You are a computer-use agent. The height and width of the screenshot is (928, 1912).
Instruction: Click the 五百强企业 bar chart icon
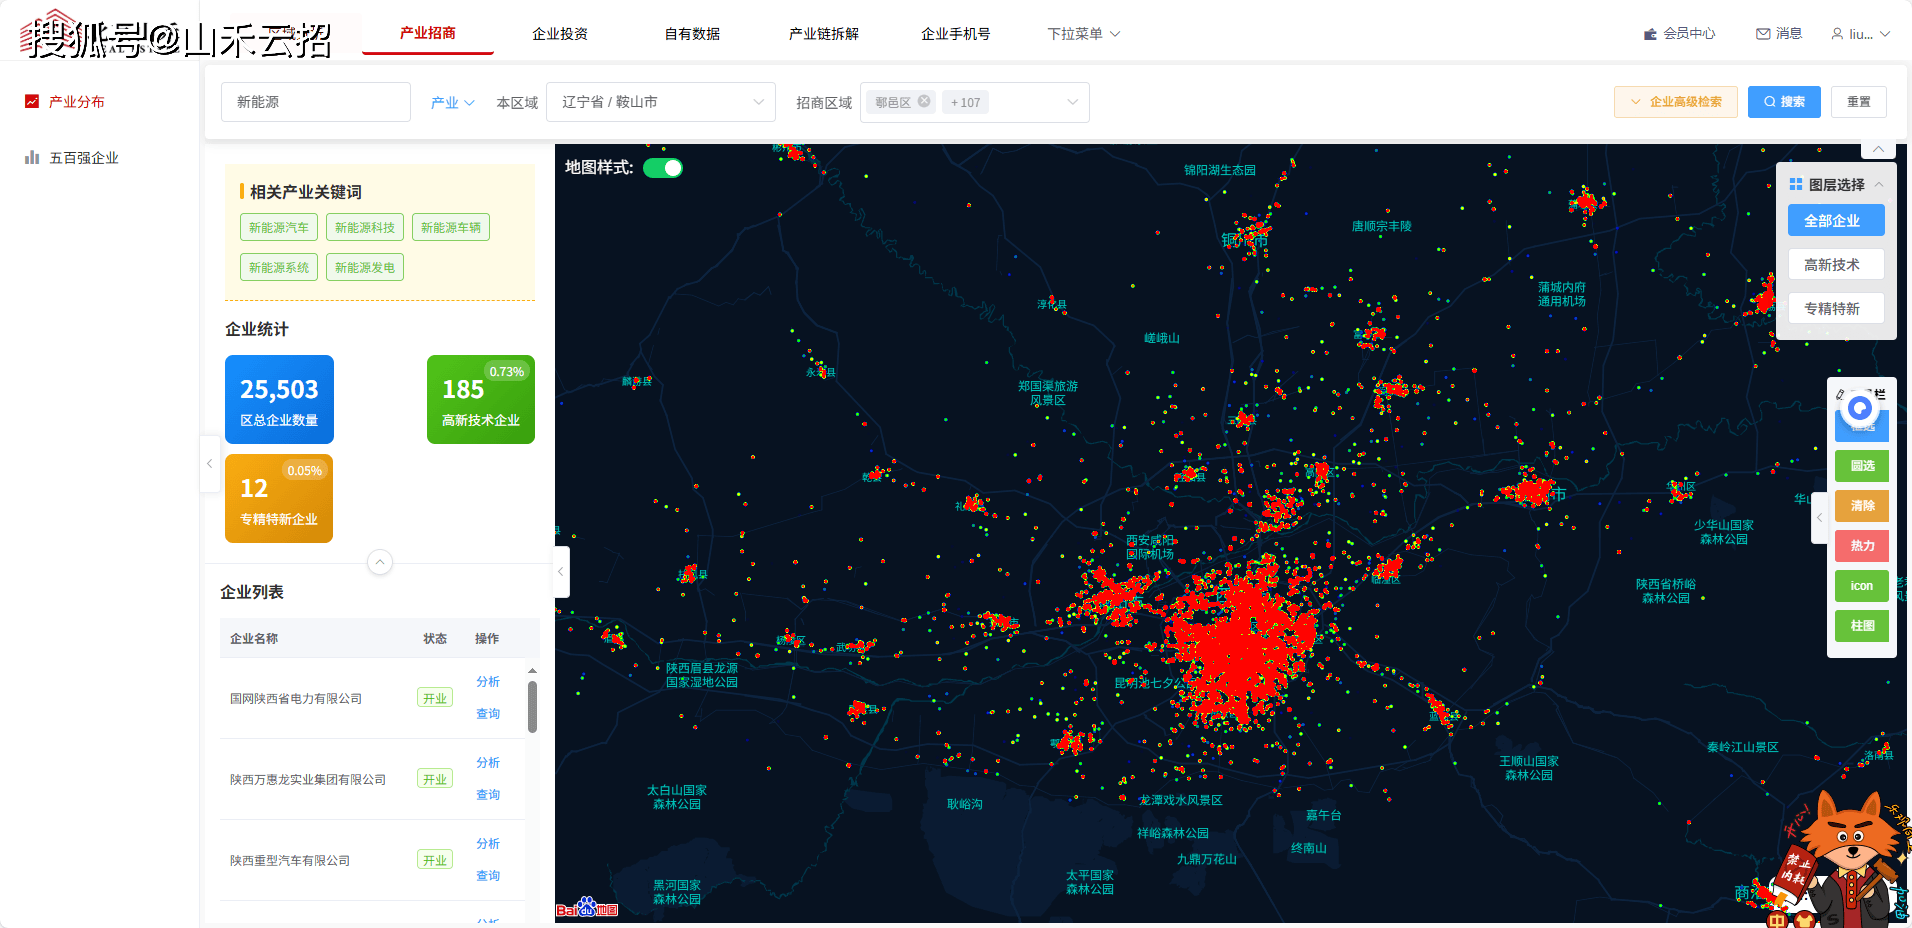tap(32, 158)
